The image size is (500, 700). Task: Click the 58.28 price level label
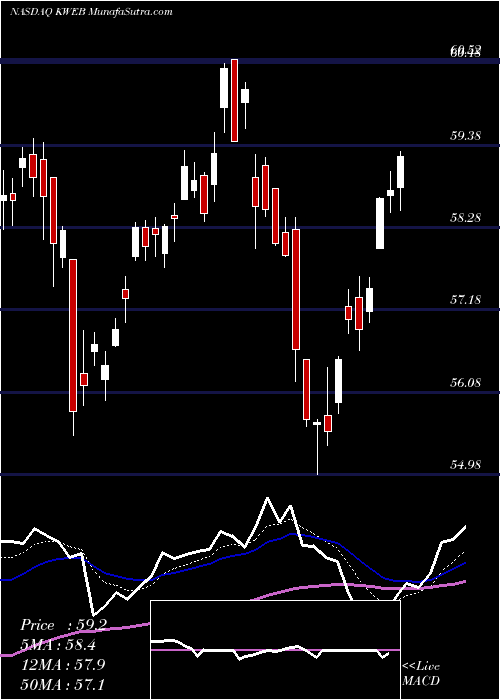(465, 218)
